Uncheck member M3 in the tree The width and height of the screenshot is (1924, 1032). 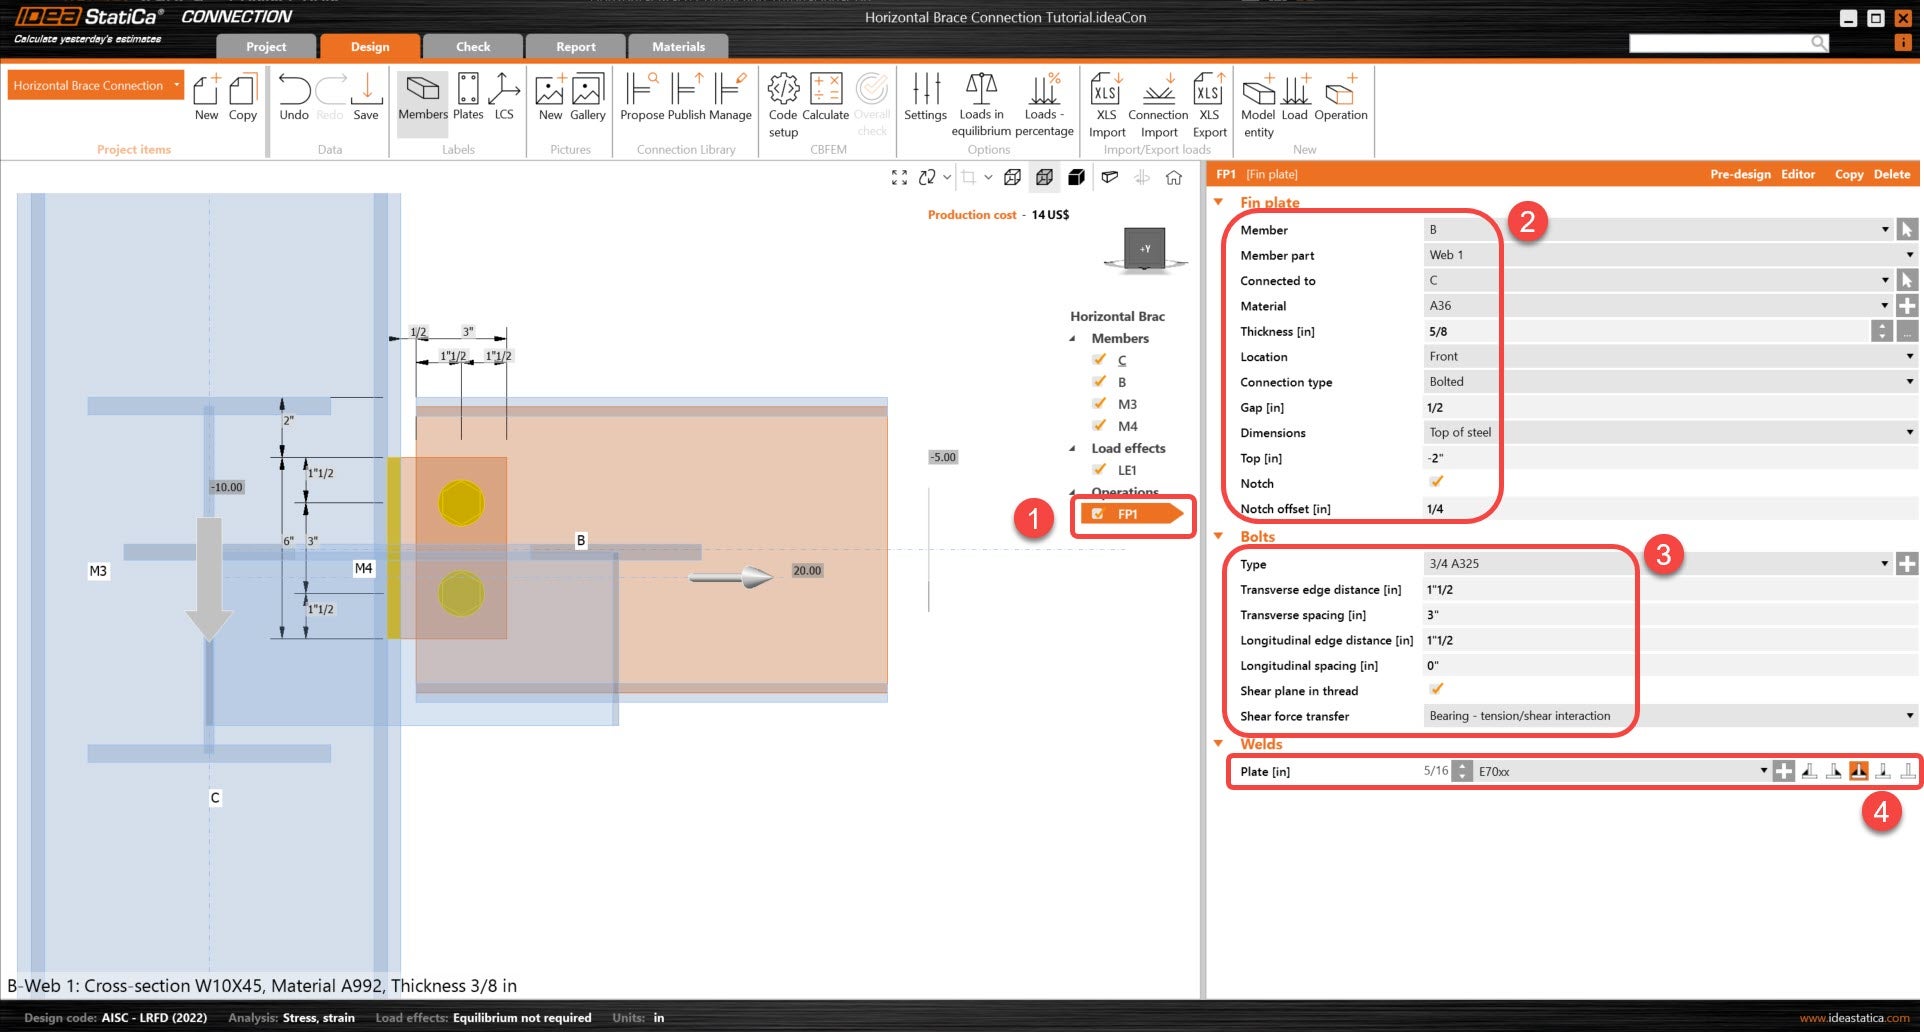coord(1099,404)
